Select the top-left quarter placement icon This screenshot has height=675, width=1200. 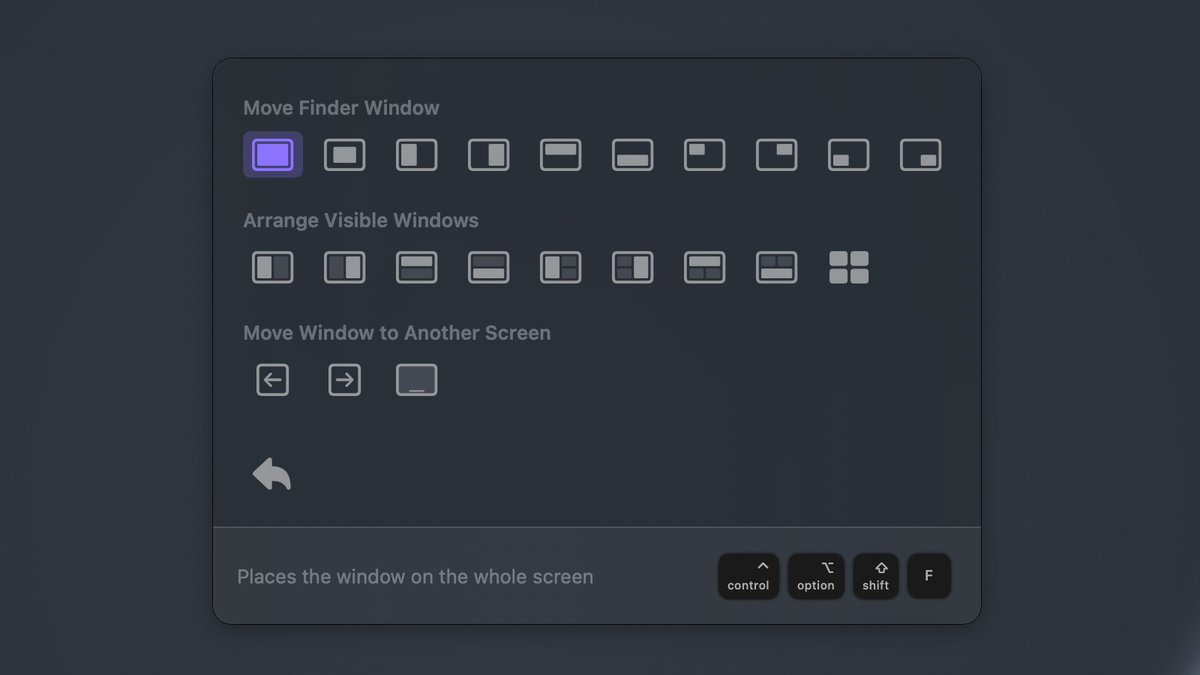(x=704, y=154)
